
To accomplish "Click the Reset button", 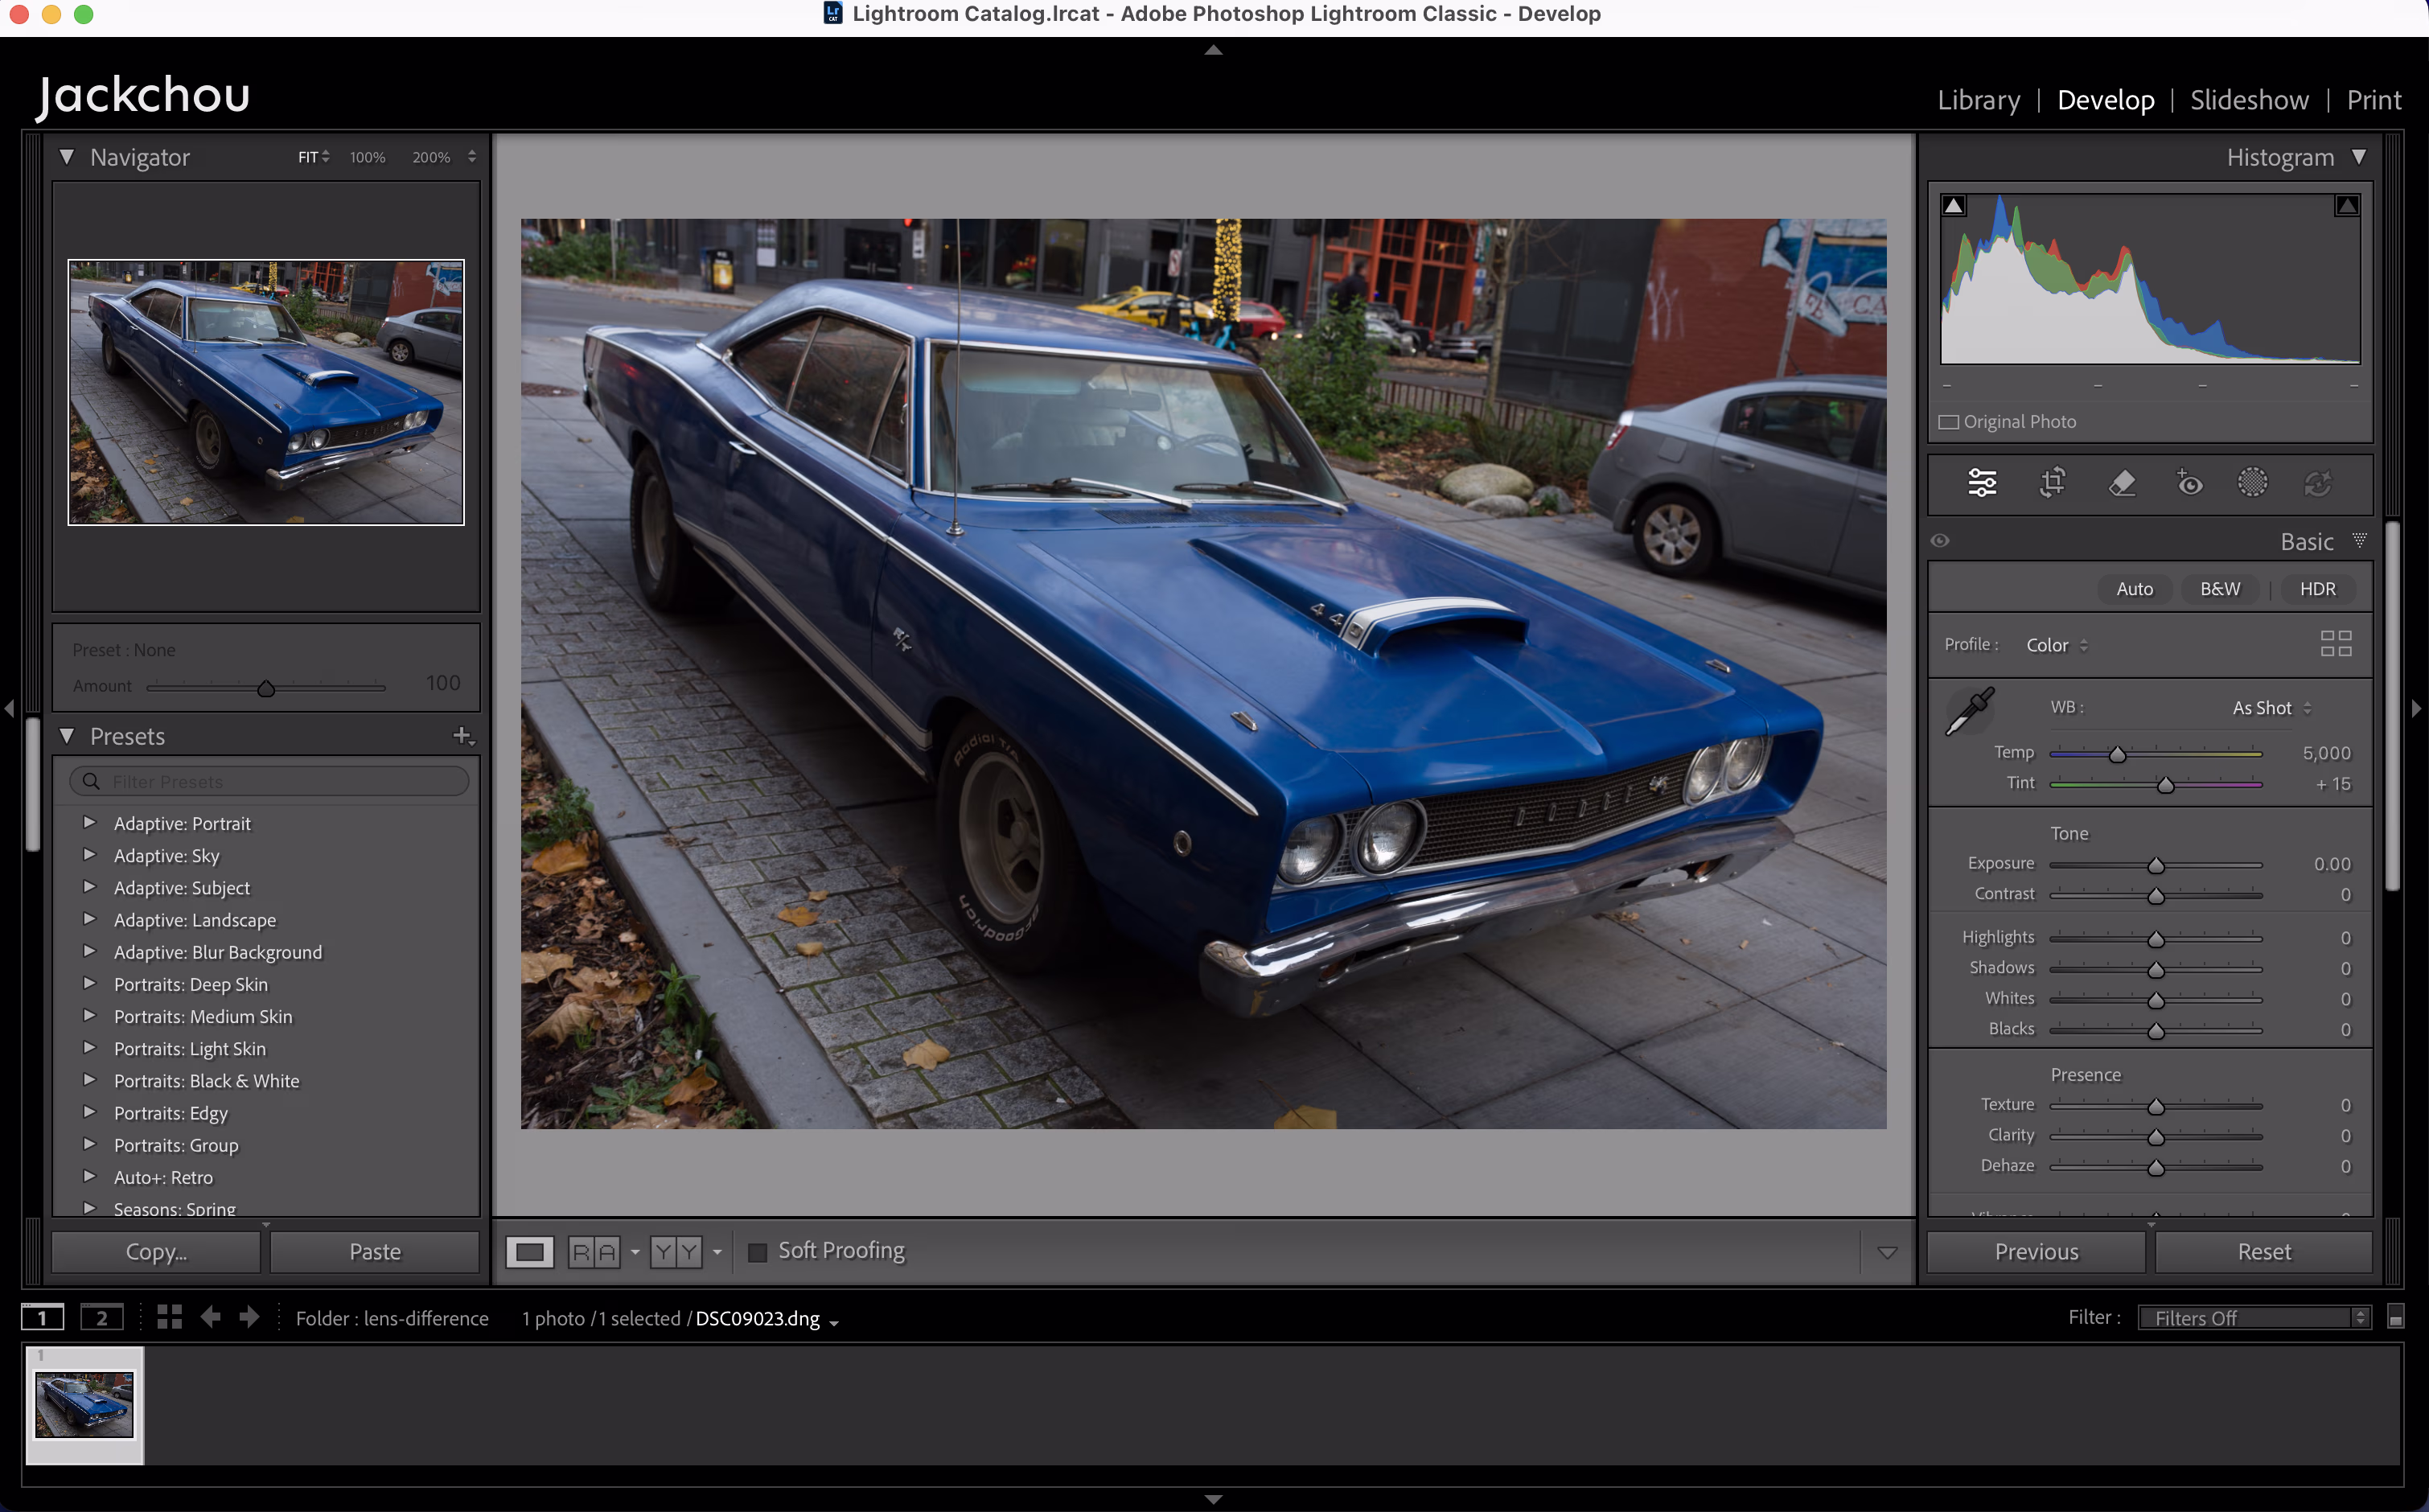I will click(2263, 1252).
